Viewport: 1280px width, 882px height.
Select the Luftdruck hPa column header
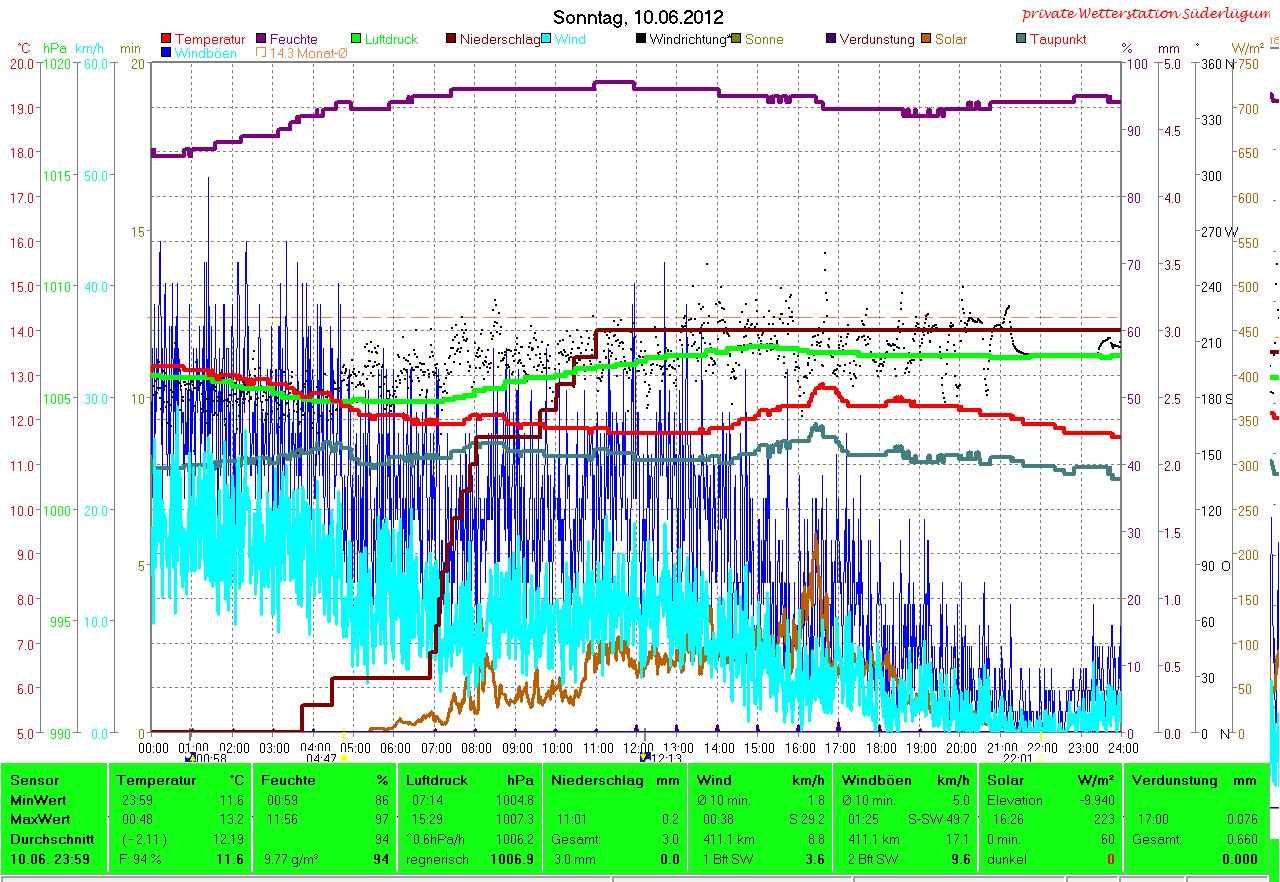pos(467,780)
